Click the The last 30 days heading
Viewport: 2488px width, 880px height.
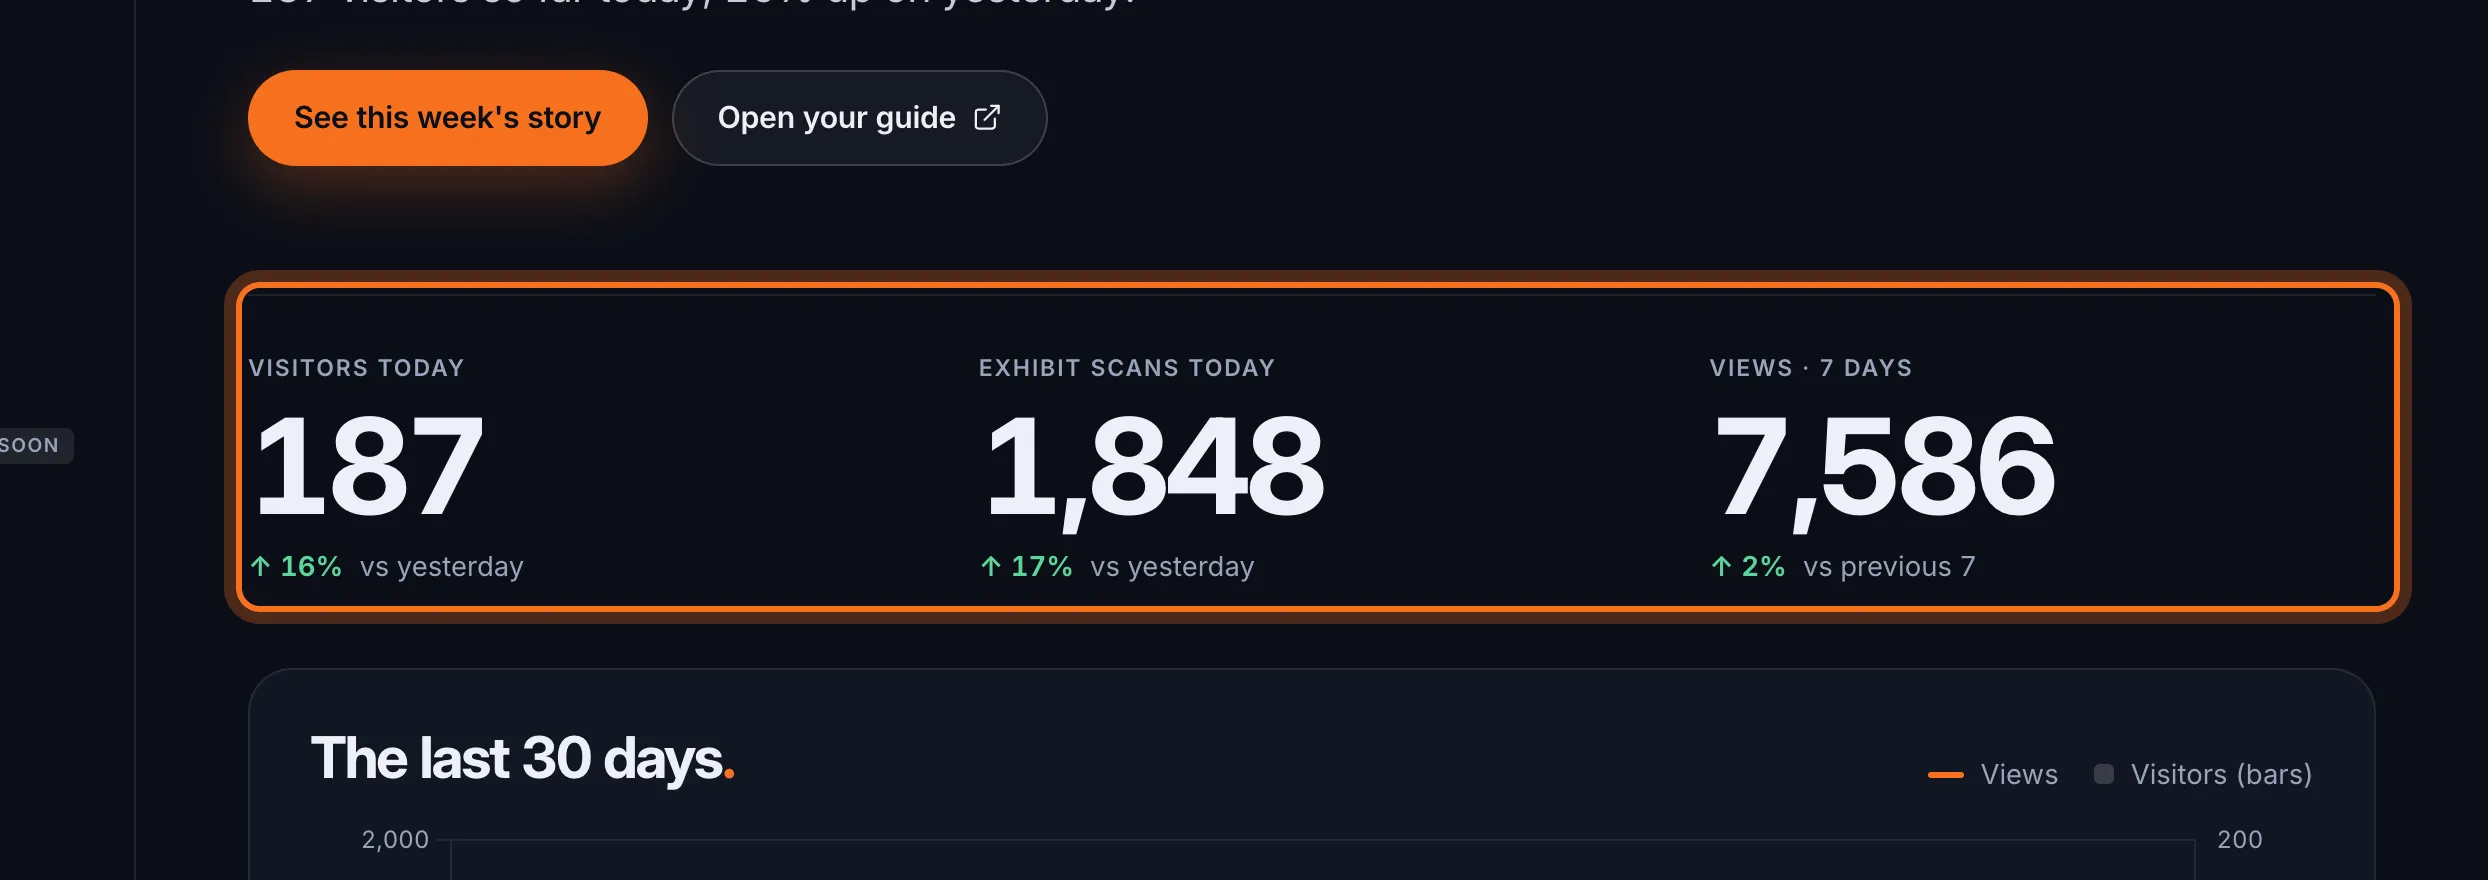[x=522, y=759]
